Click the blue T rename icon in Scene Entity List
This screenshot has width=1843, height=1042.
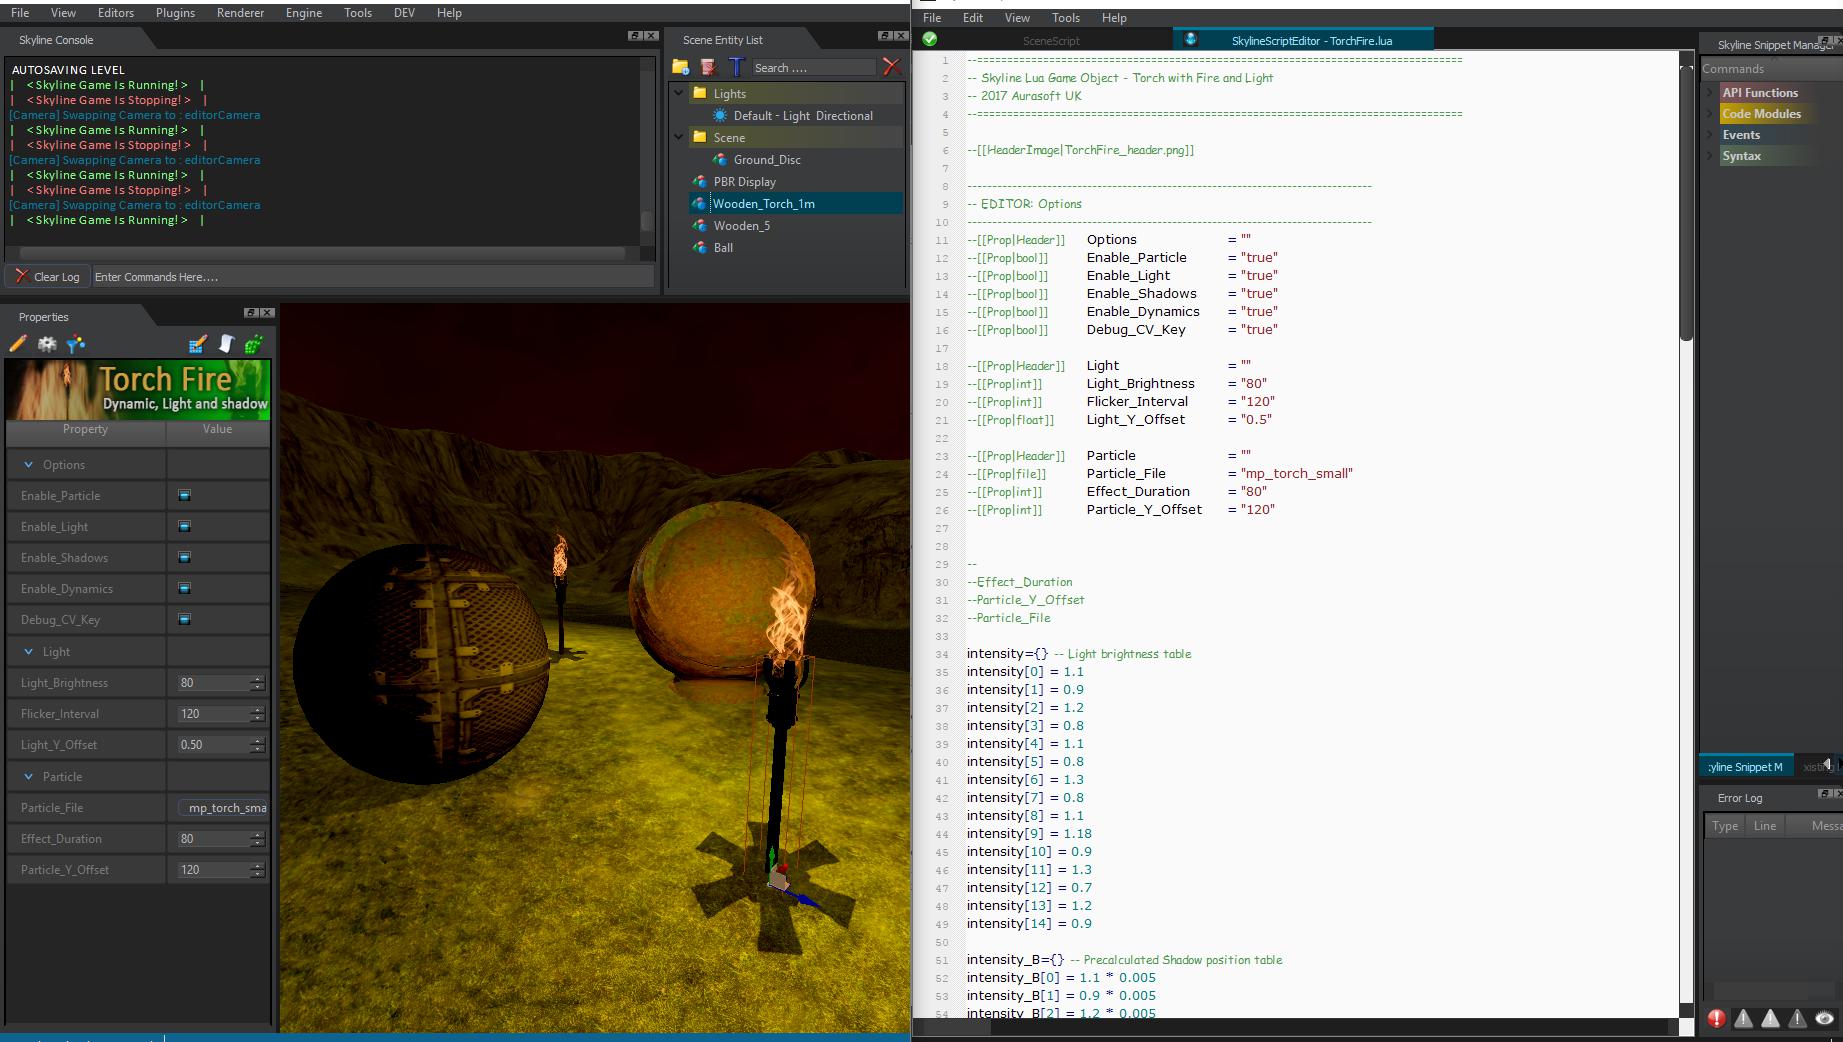click(737, 67)
